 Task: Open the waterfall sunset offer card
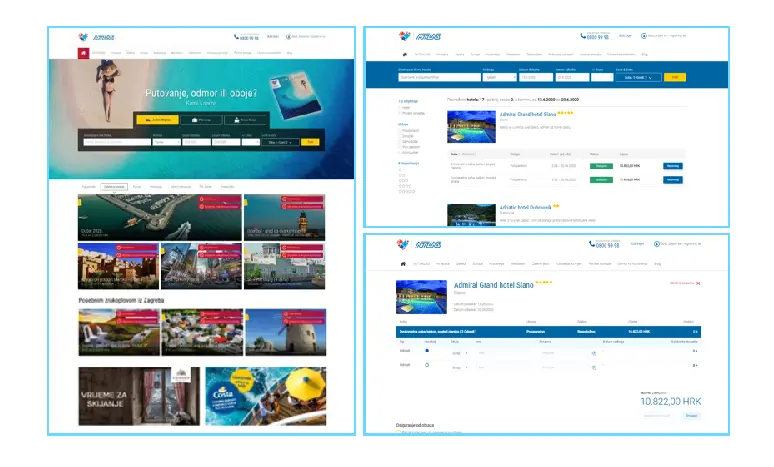click(119, 332)
